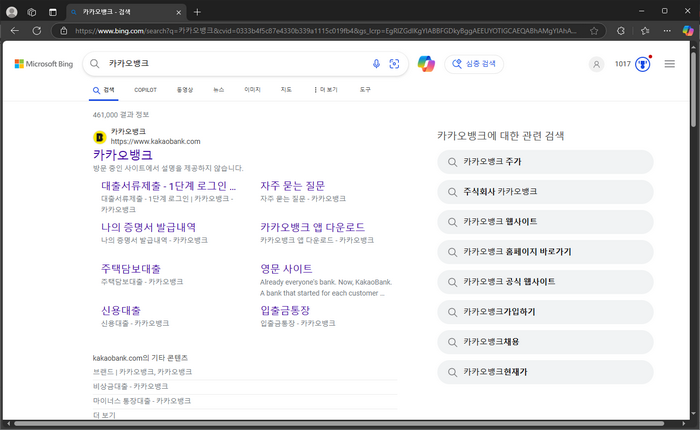The image size is (700, 430).
Task: Open the hamburger settings menu
Action: (670, 64)
